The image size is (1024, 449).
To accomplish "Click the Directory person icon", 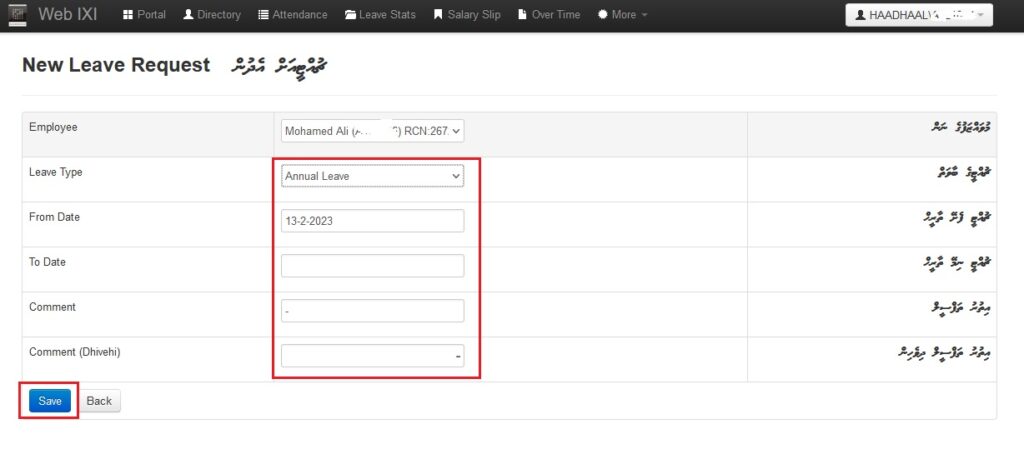I will (x=188, y=15).
